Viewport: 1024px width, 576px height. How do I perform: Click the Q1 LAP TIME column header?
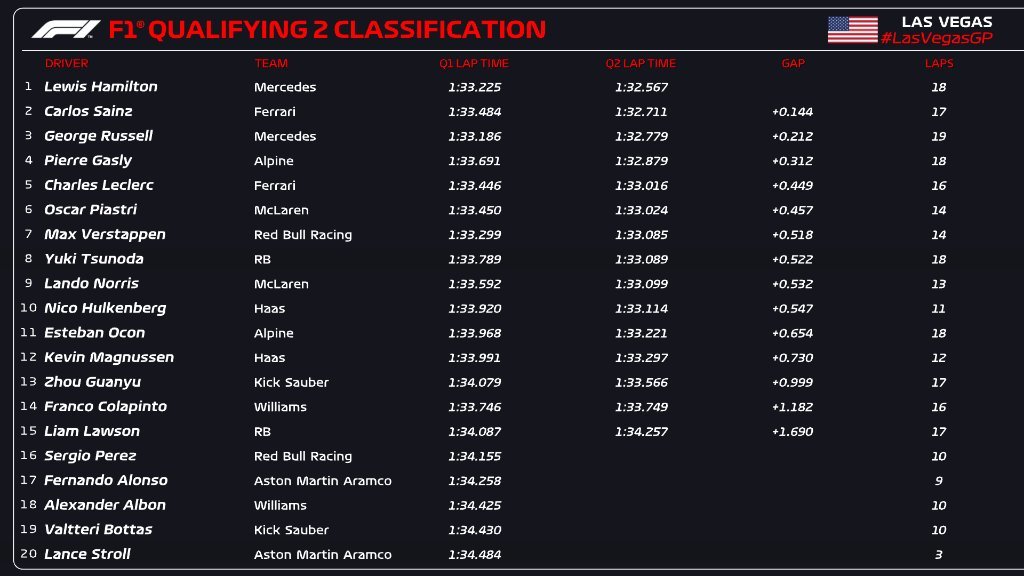coord(474,63)
